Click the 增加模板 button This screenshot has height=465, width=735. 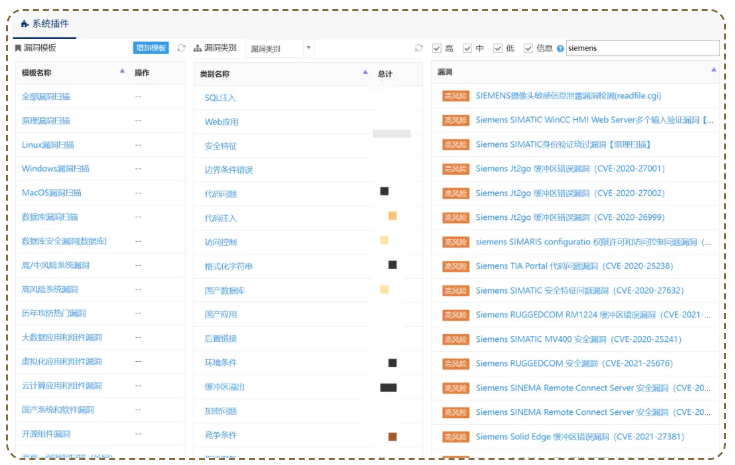click(x=151, y=48)
